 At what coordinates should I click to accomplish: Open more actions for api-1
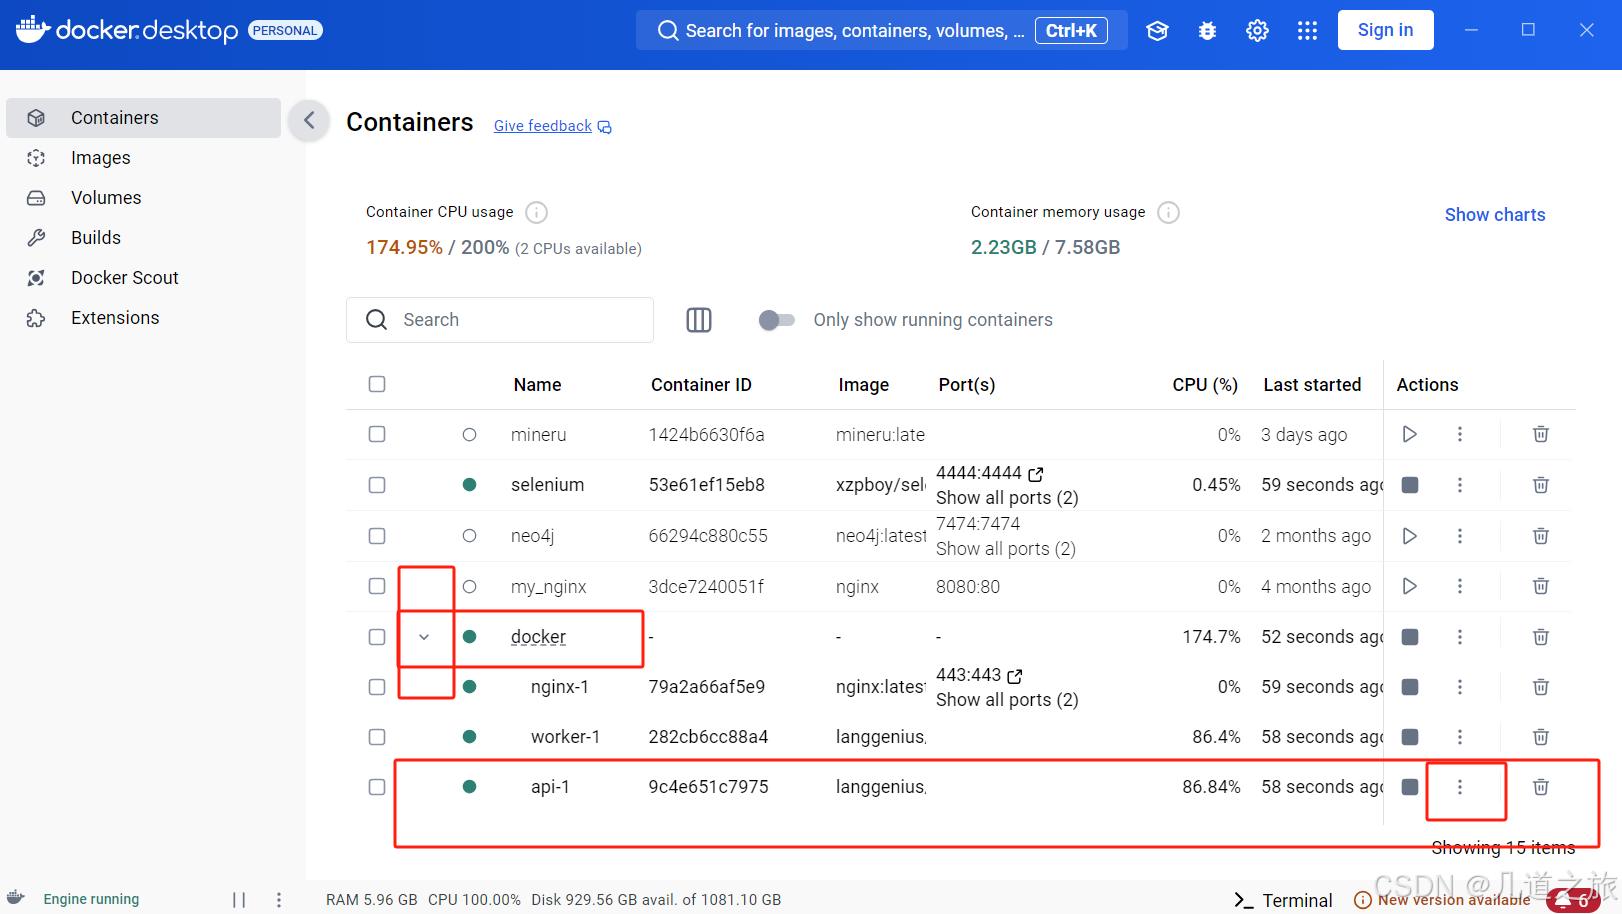1460,787
